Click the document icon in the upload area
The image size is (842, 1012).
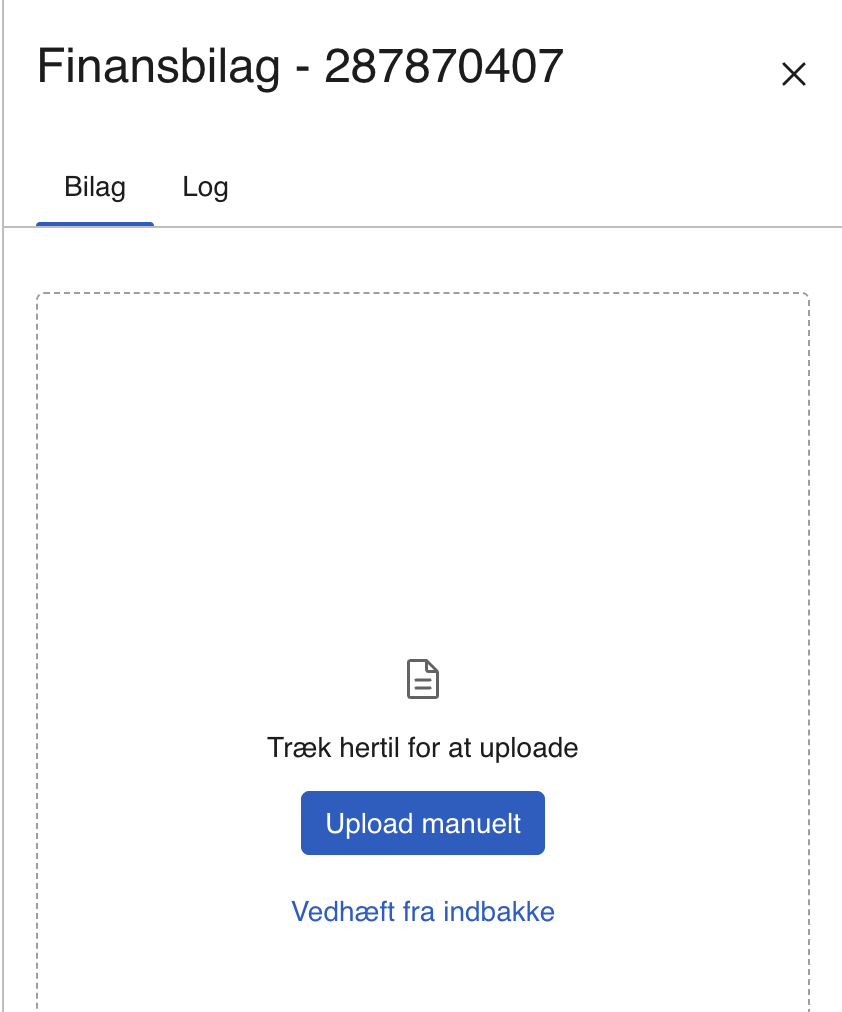pyautogui.click(x=423, y=679)
